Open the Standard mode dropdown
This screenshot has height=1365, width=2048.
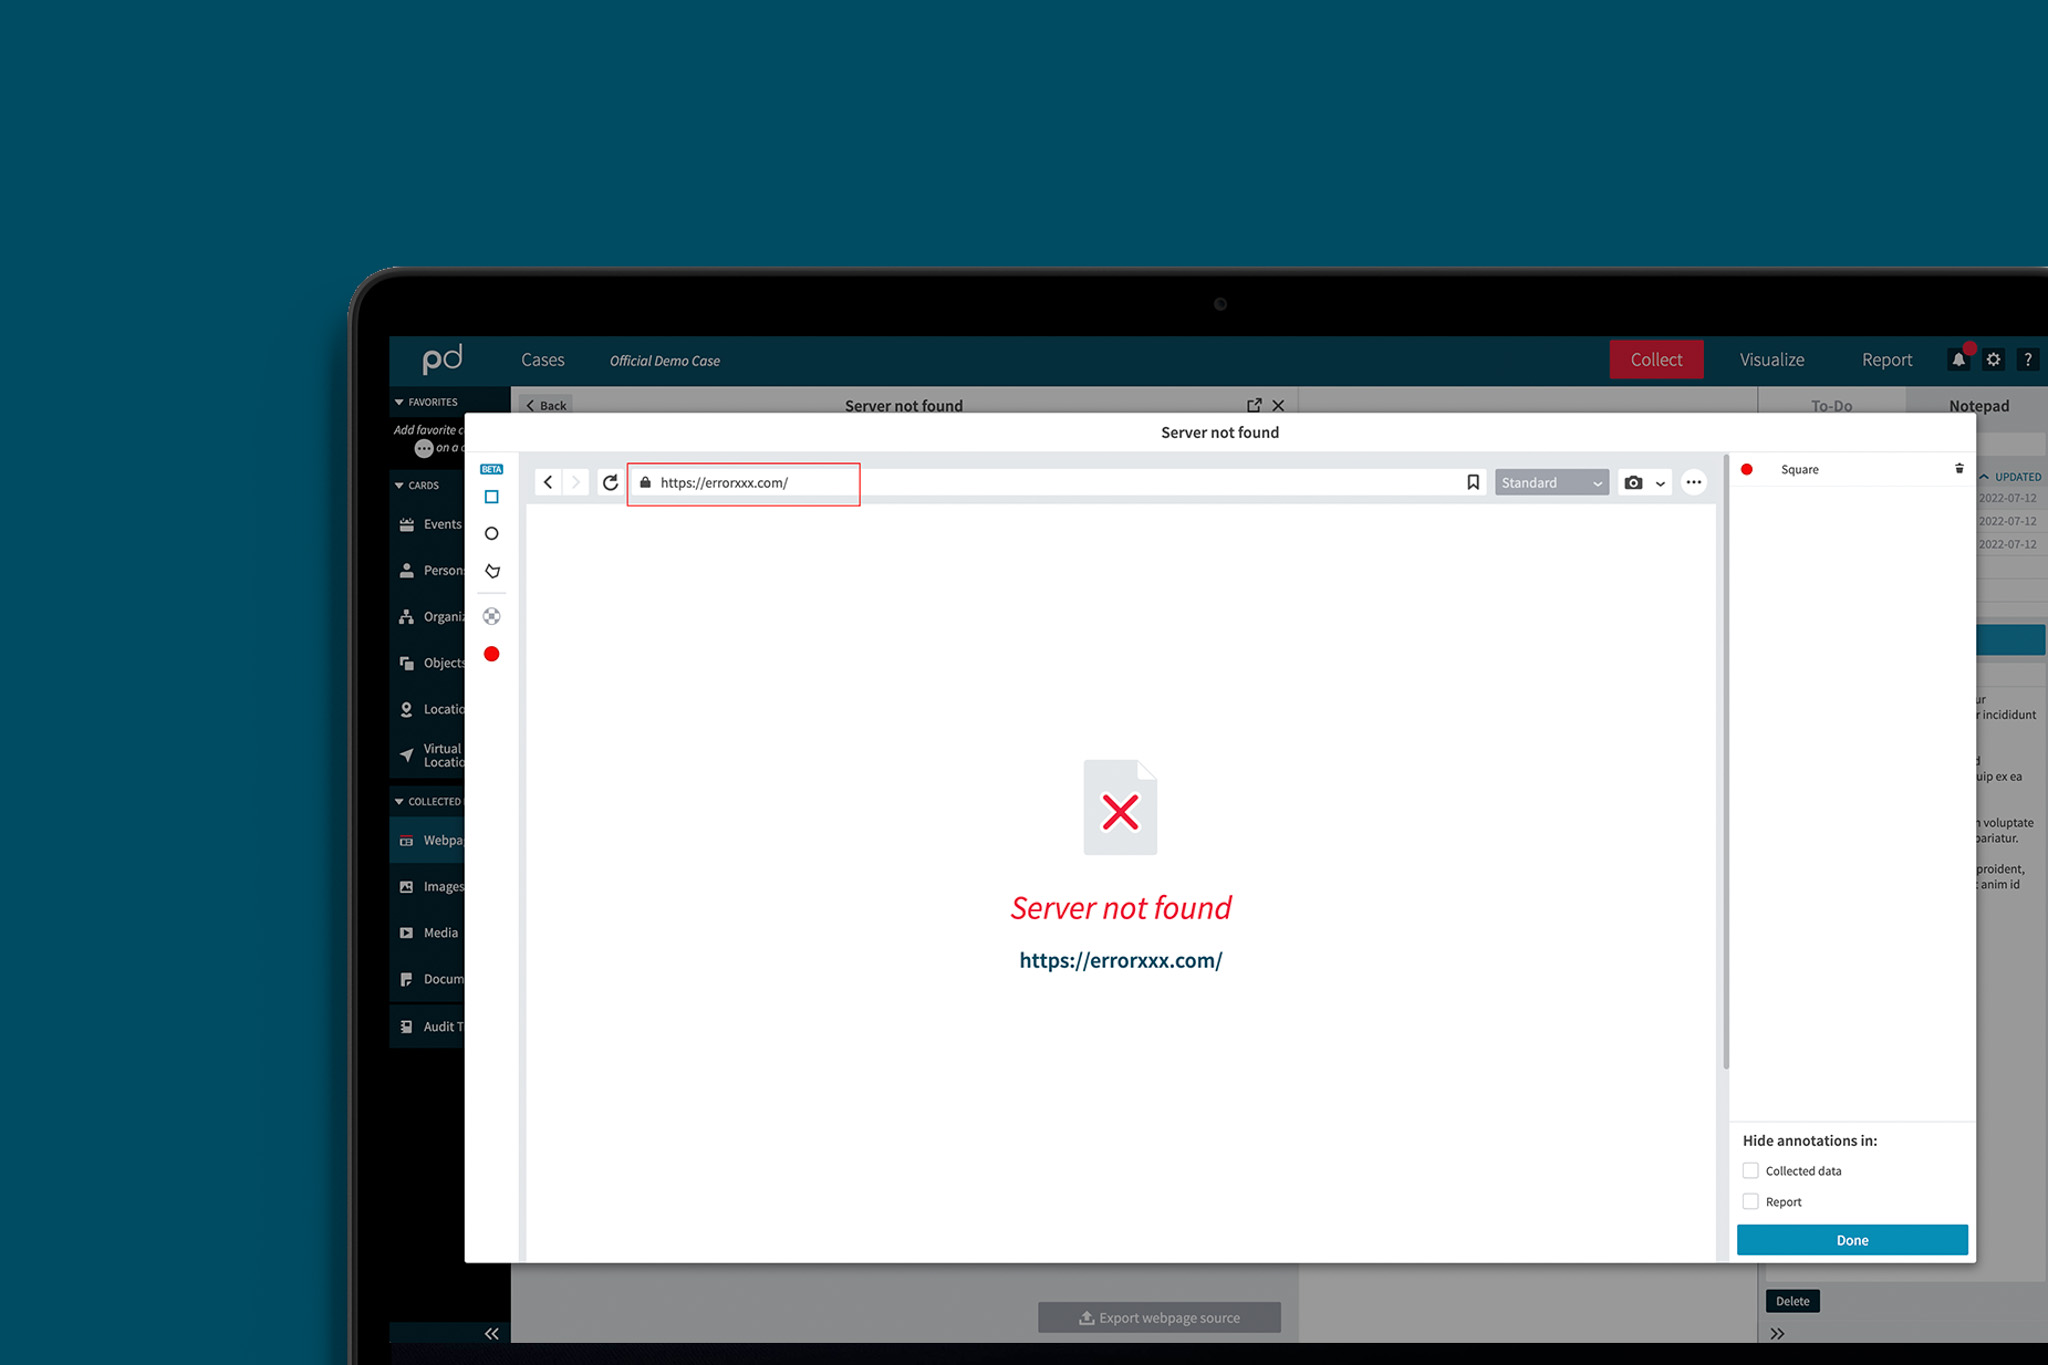tap(1550, 483)
